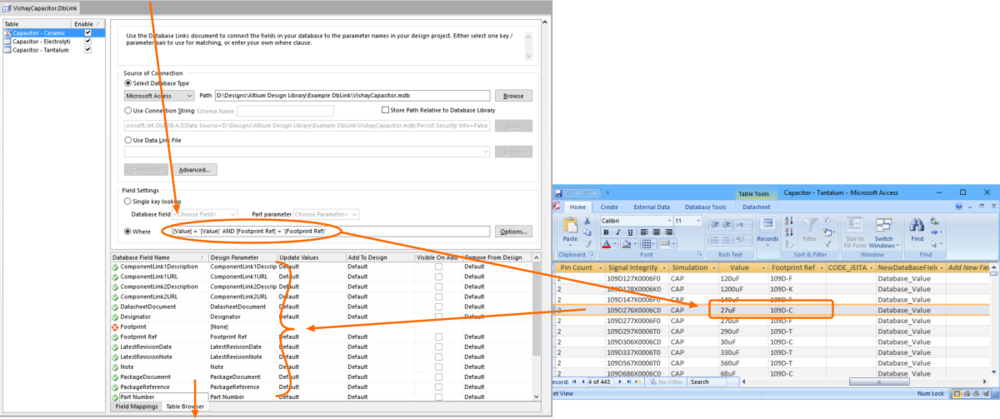This screenshot has height=419, width=1000.
Task: Switch to the Table Browser tab
Action: click(x=184, y=406)
